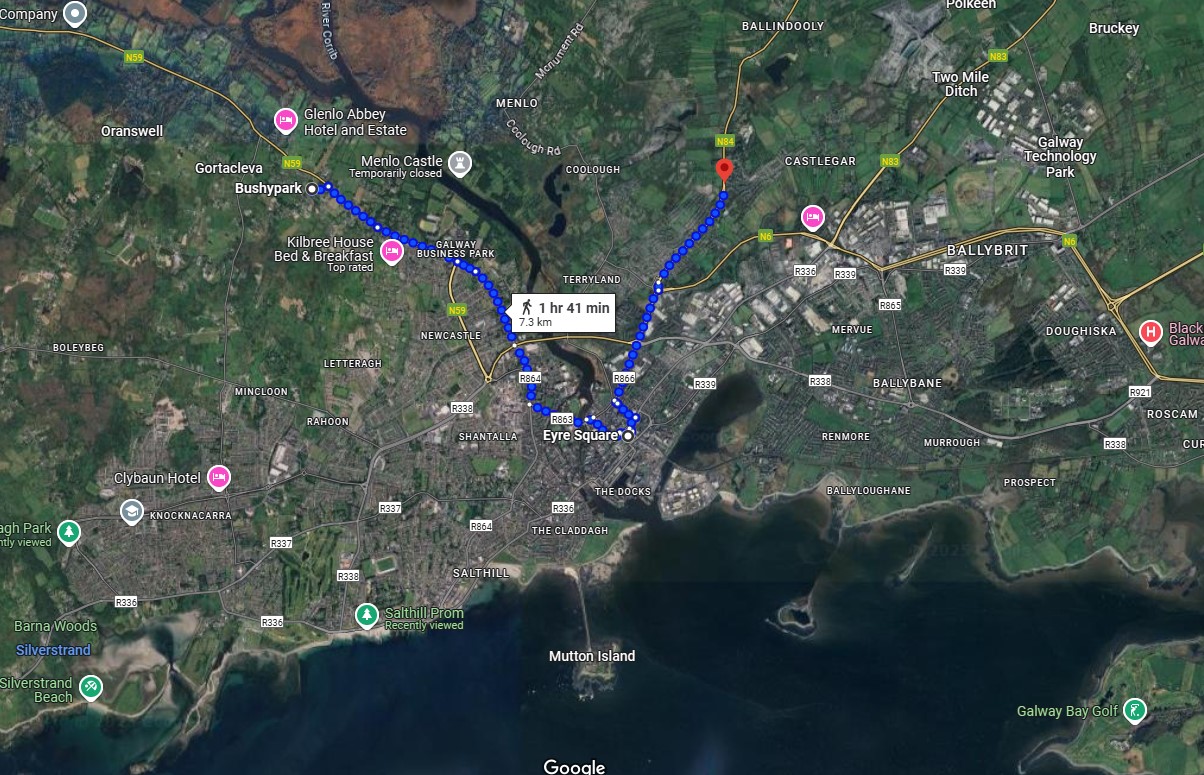The image size is (1204, 775).
Task: Click the Knocknacarra school graduation cap icon
Action: 131,513
